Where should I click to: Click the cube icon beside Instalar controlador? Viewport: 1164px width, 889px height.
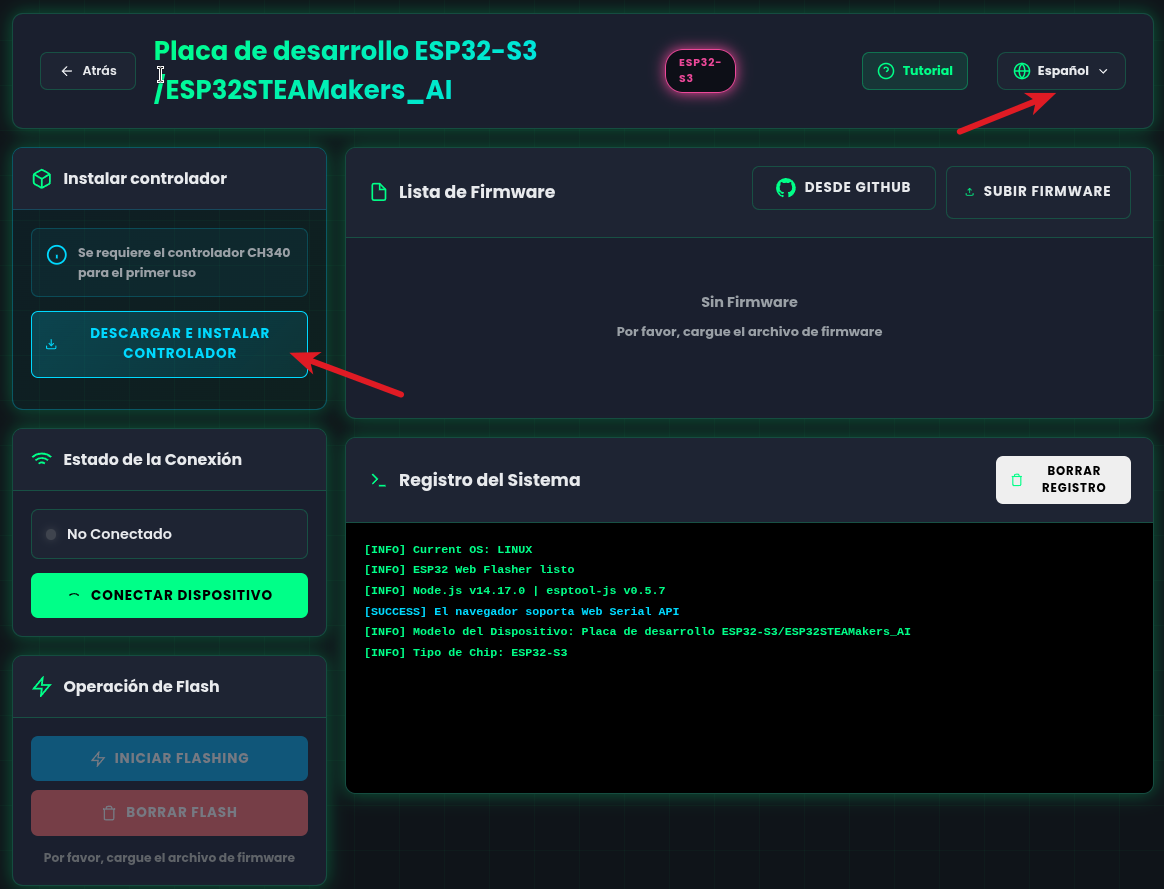41,179
